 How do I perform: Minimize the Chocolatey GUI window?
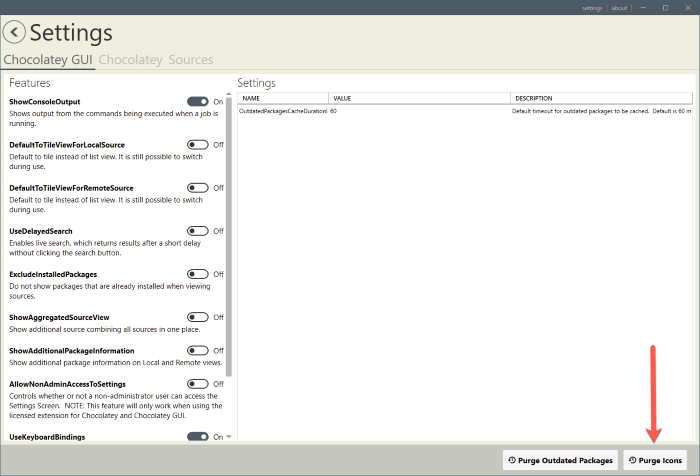(643, 8)
